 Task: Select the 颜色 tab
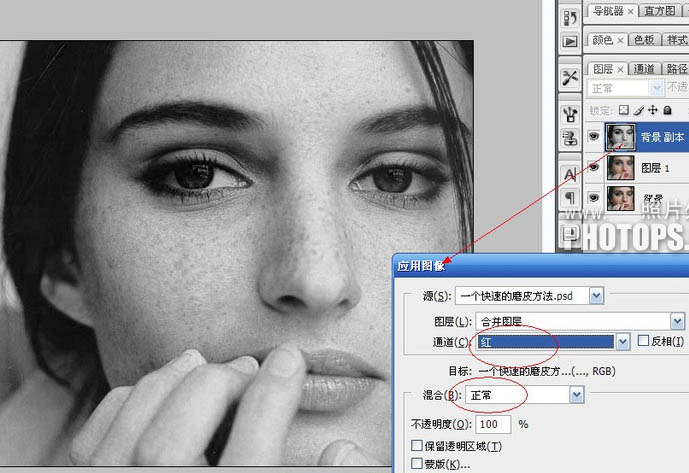pyautogui.click(x=602, y=40)
